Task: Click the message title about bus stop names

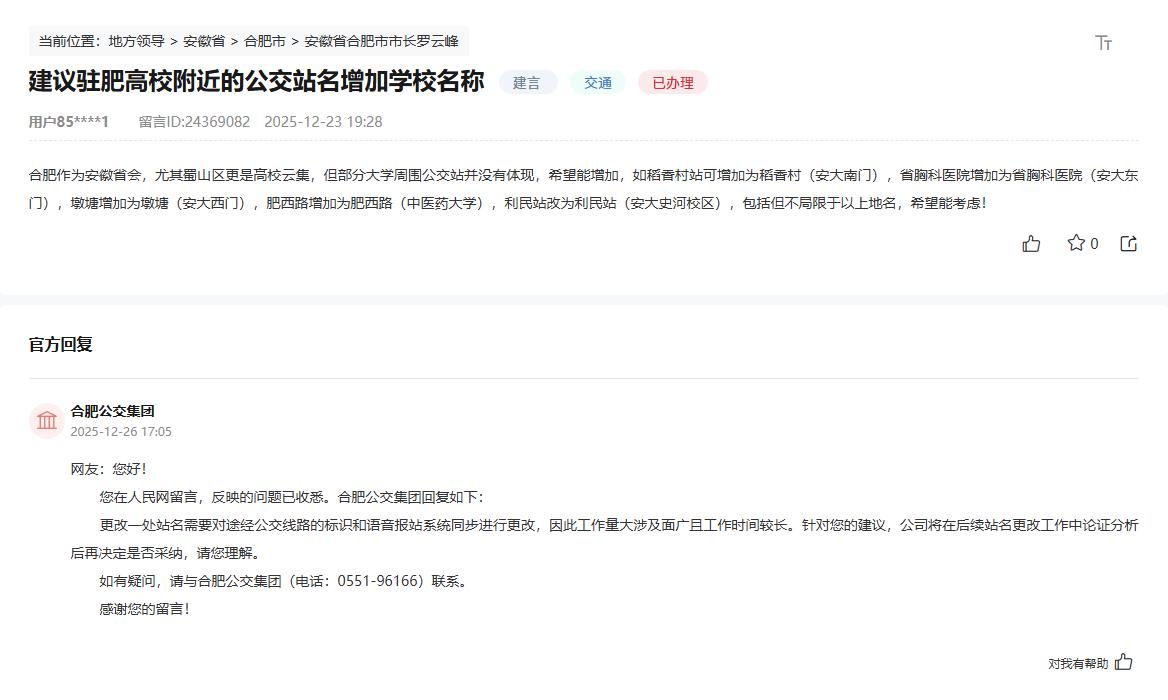Action: click(254, 83)
